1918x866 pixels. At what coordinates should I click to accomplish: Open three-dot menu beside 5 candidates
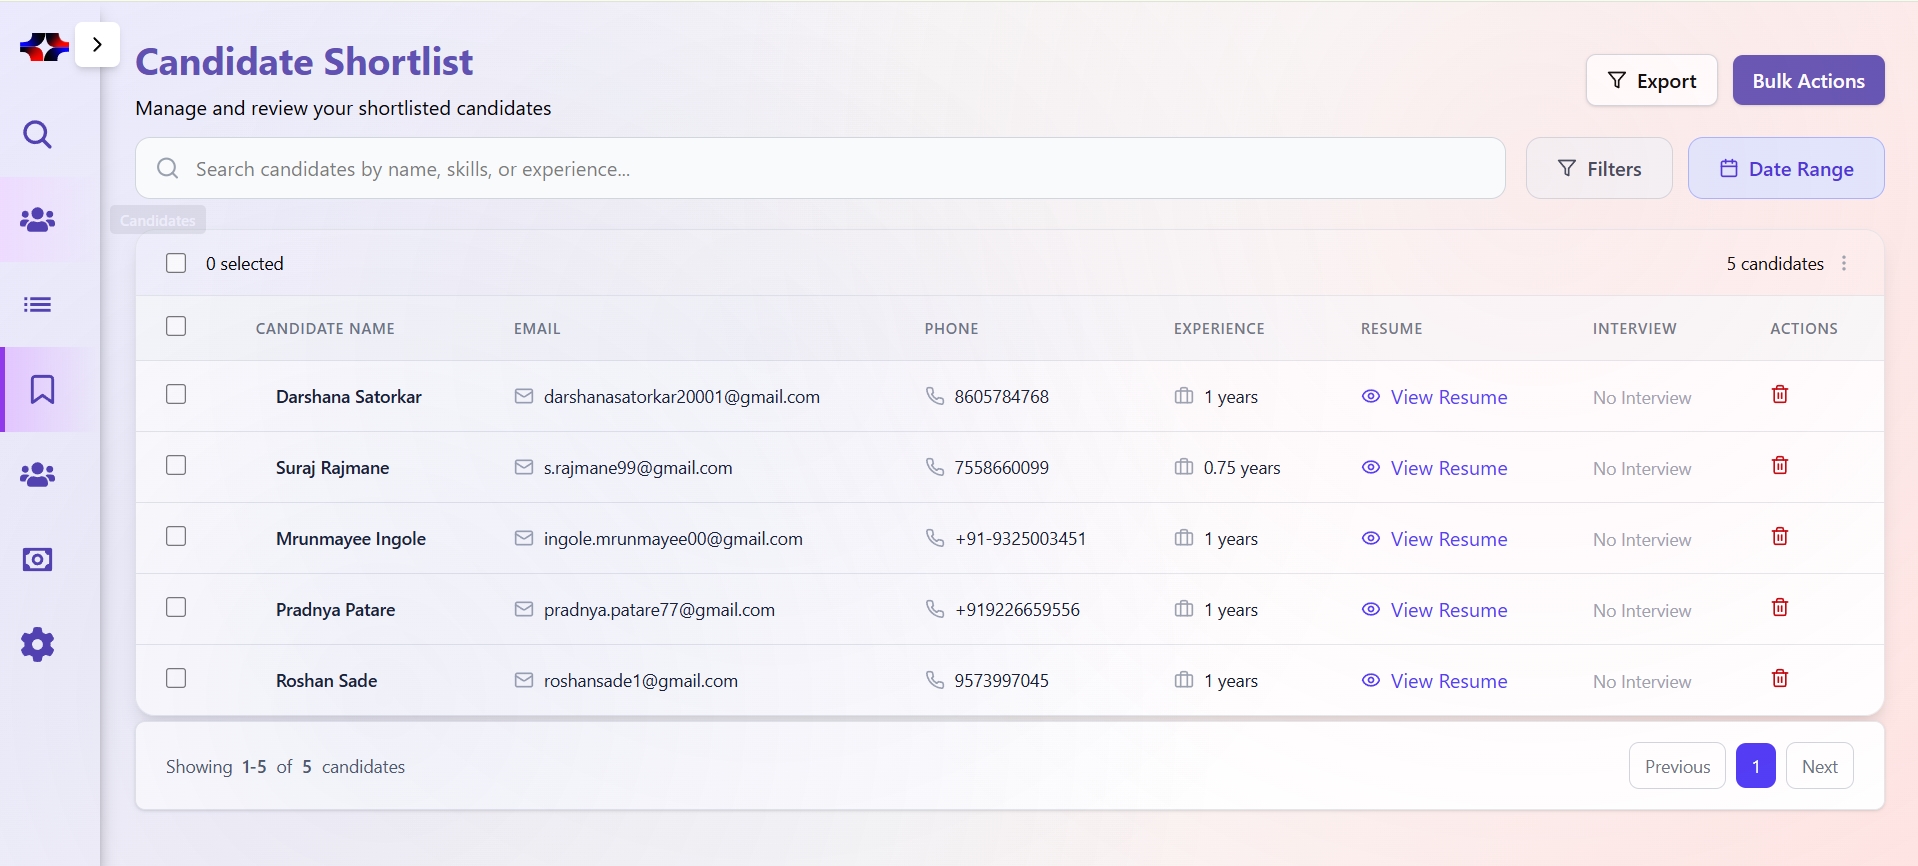pyautogui.click(x=1844, y=263)
